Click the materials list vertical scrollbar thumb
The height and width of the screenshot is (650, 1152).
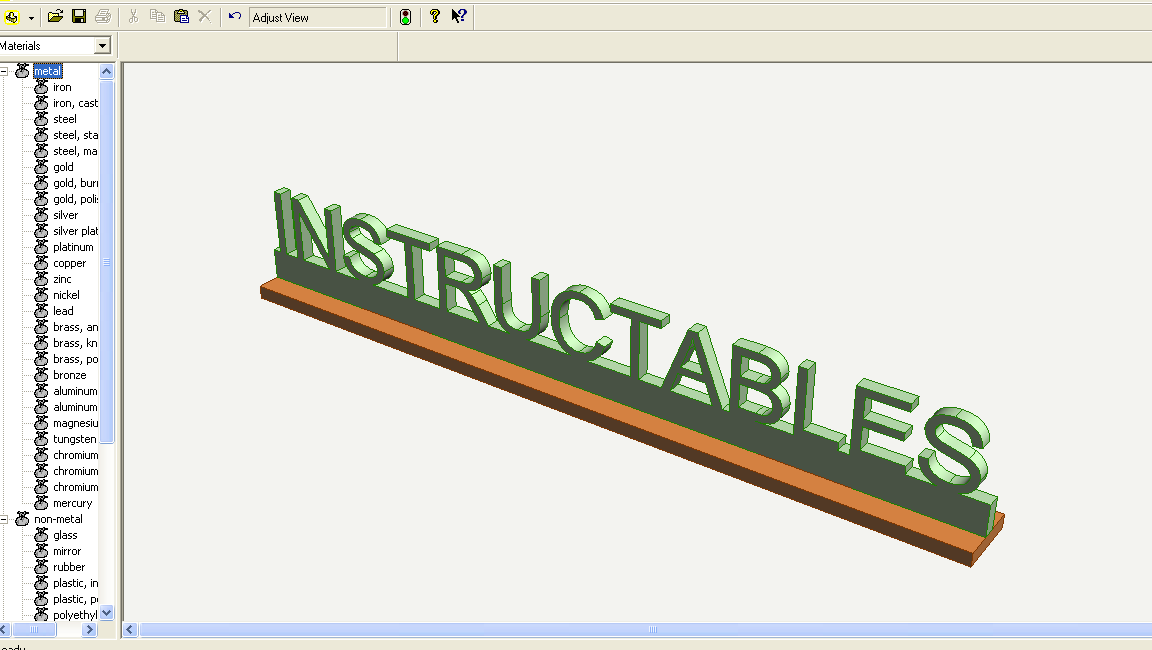(x=107, y=262)
